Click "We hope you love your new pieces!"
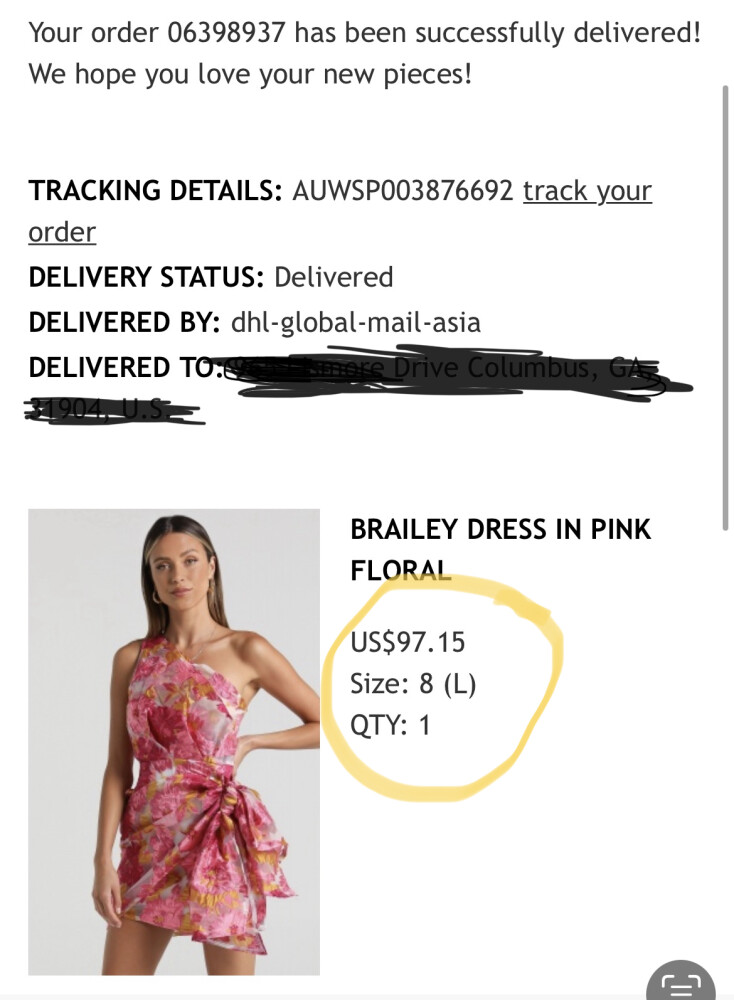The image size is (734, 1000). pyautogui.click(x=250, y=74)
